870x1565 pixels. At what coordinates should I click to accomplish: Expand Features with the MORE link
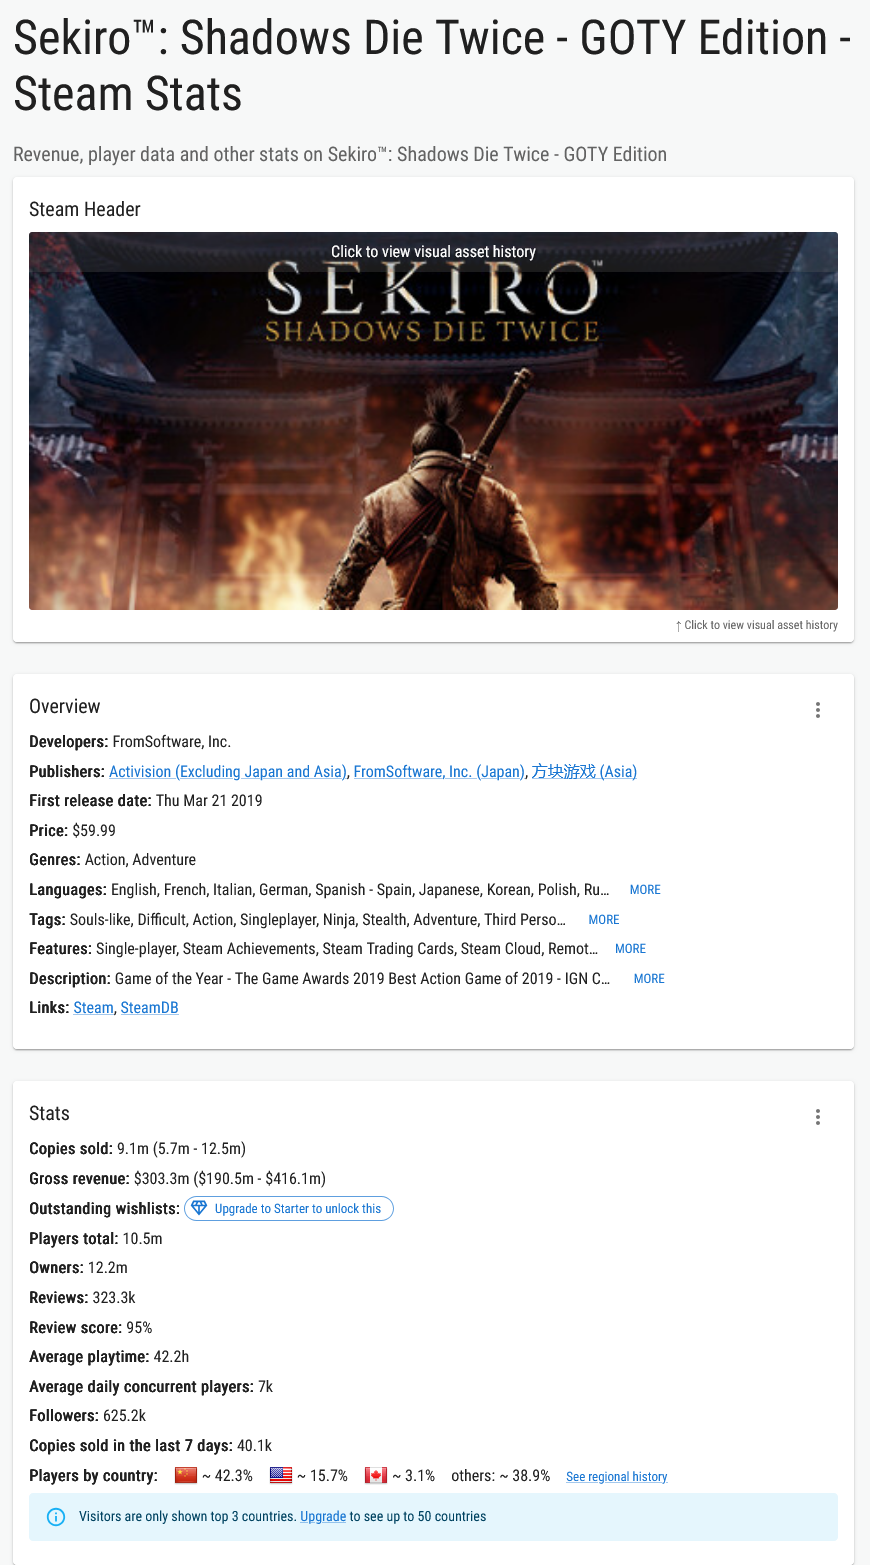point(630,949)
